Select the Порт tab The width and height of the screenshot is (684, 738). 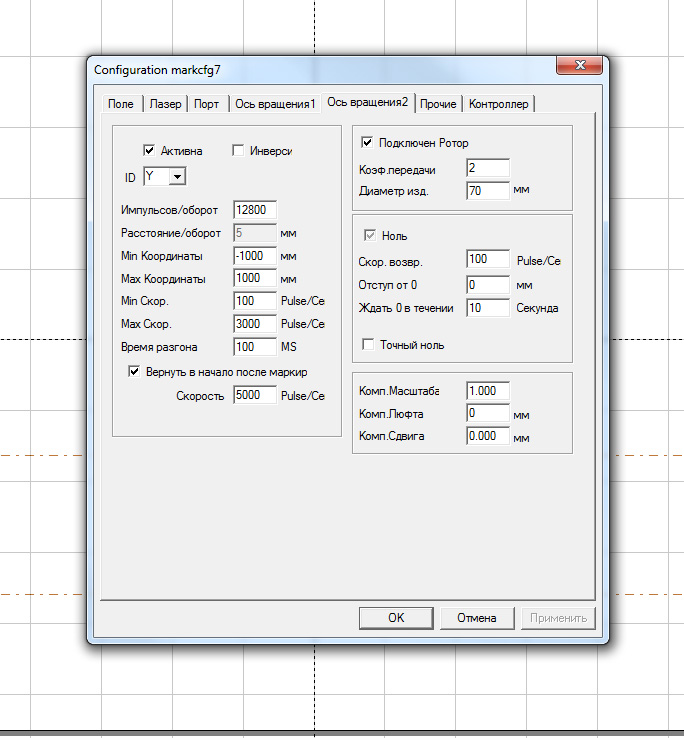[x=206, y=104]
